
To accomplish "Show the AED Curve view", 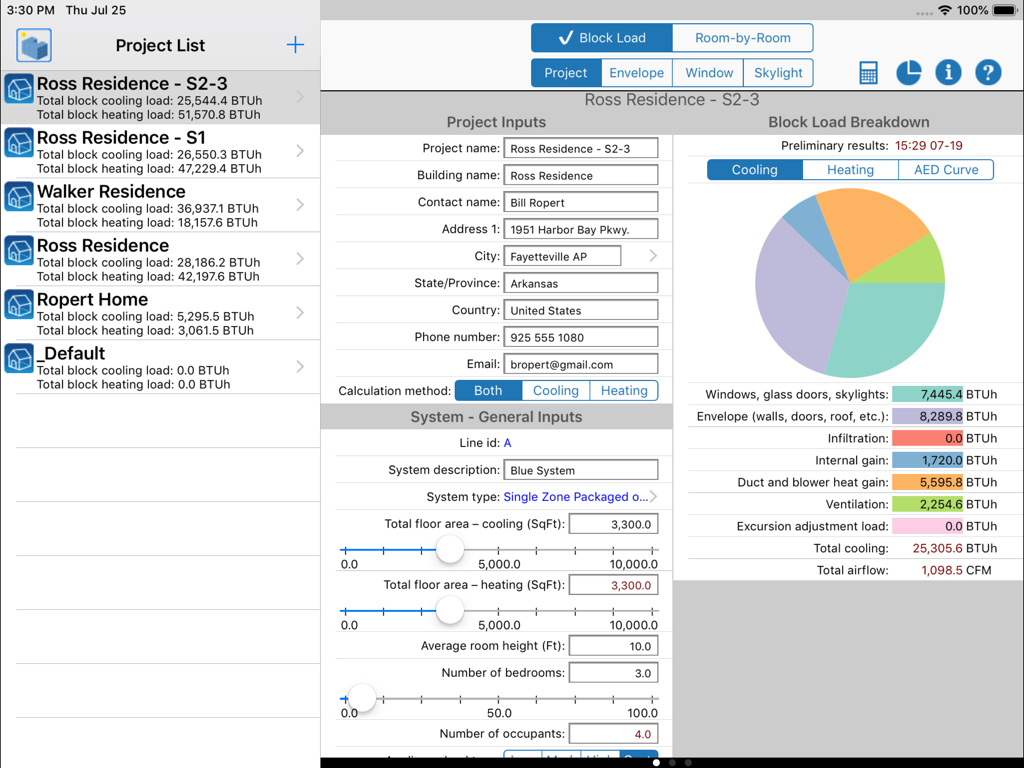I will click(x=945, y=169).
